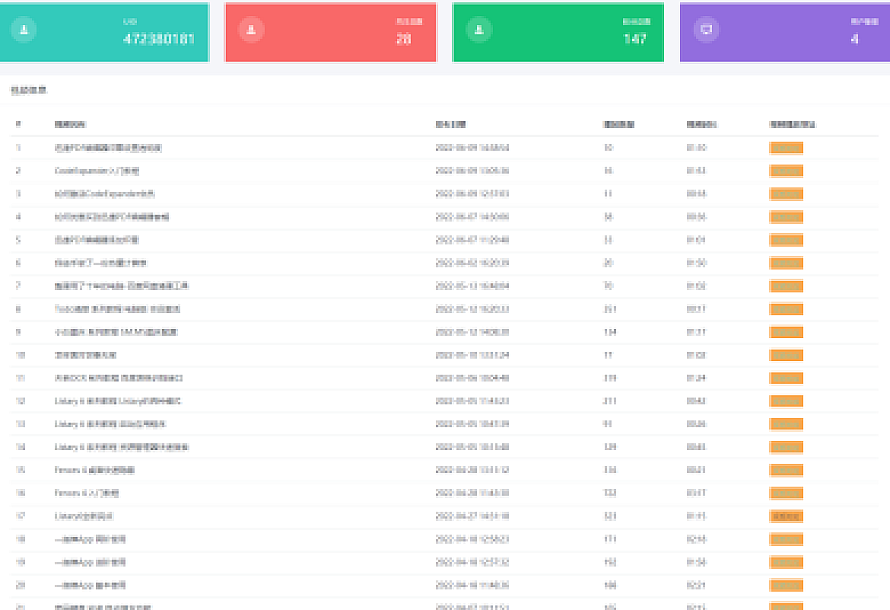Click the user icon in the teal UID card
890x610 pixels.
24,30
